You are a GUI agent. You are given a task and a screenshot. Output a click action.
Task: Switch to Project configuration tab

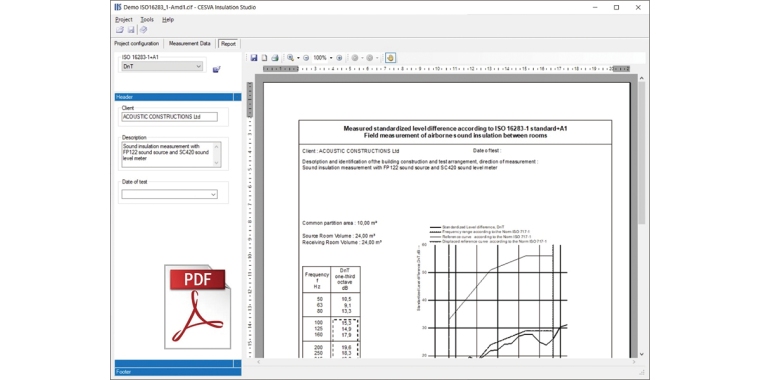coord(137,43)
